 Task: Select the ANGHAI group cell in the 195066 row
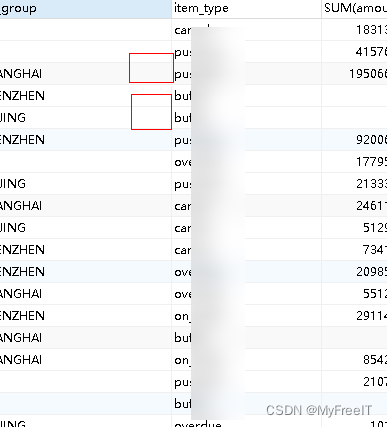[x=85, y=74]
